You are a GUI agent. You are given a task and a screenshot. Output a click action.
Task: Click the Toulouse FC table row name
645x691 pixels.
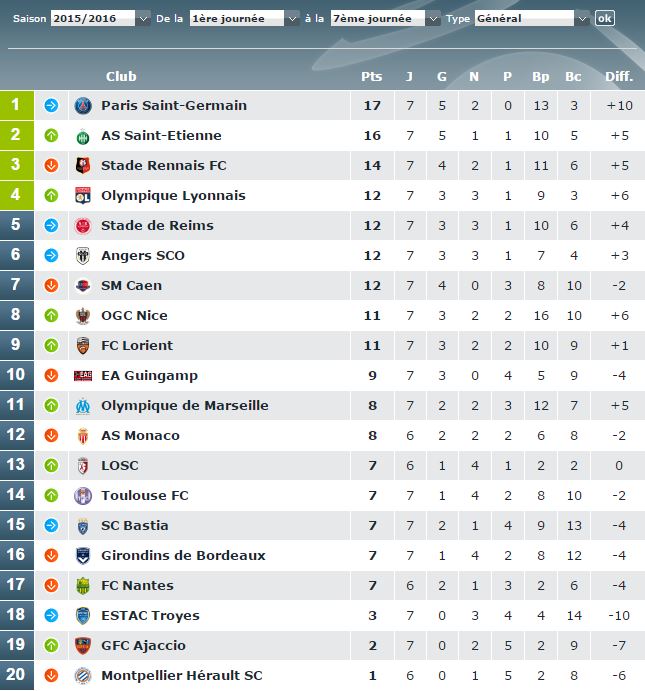[x=145, y=496]
